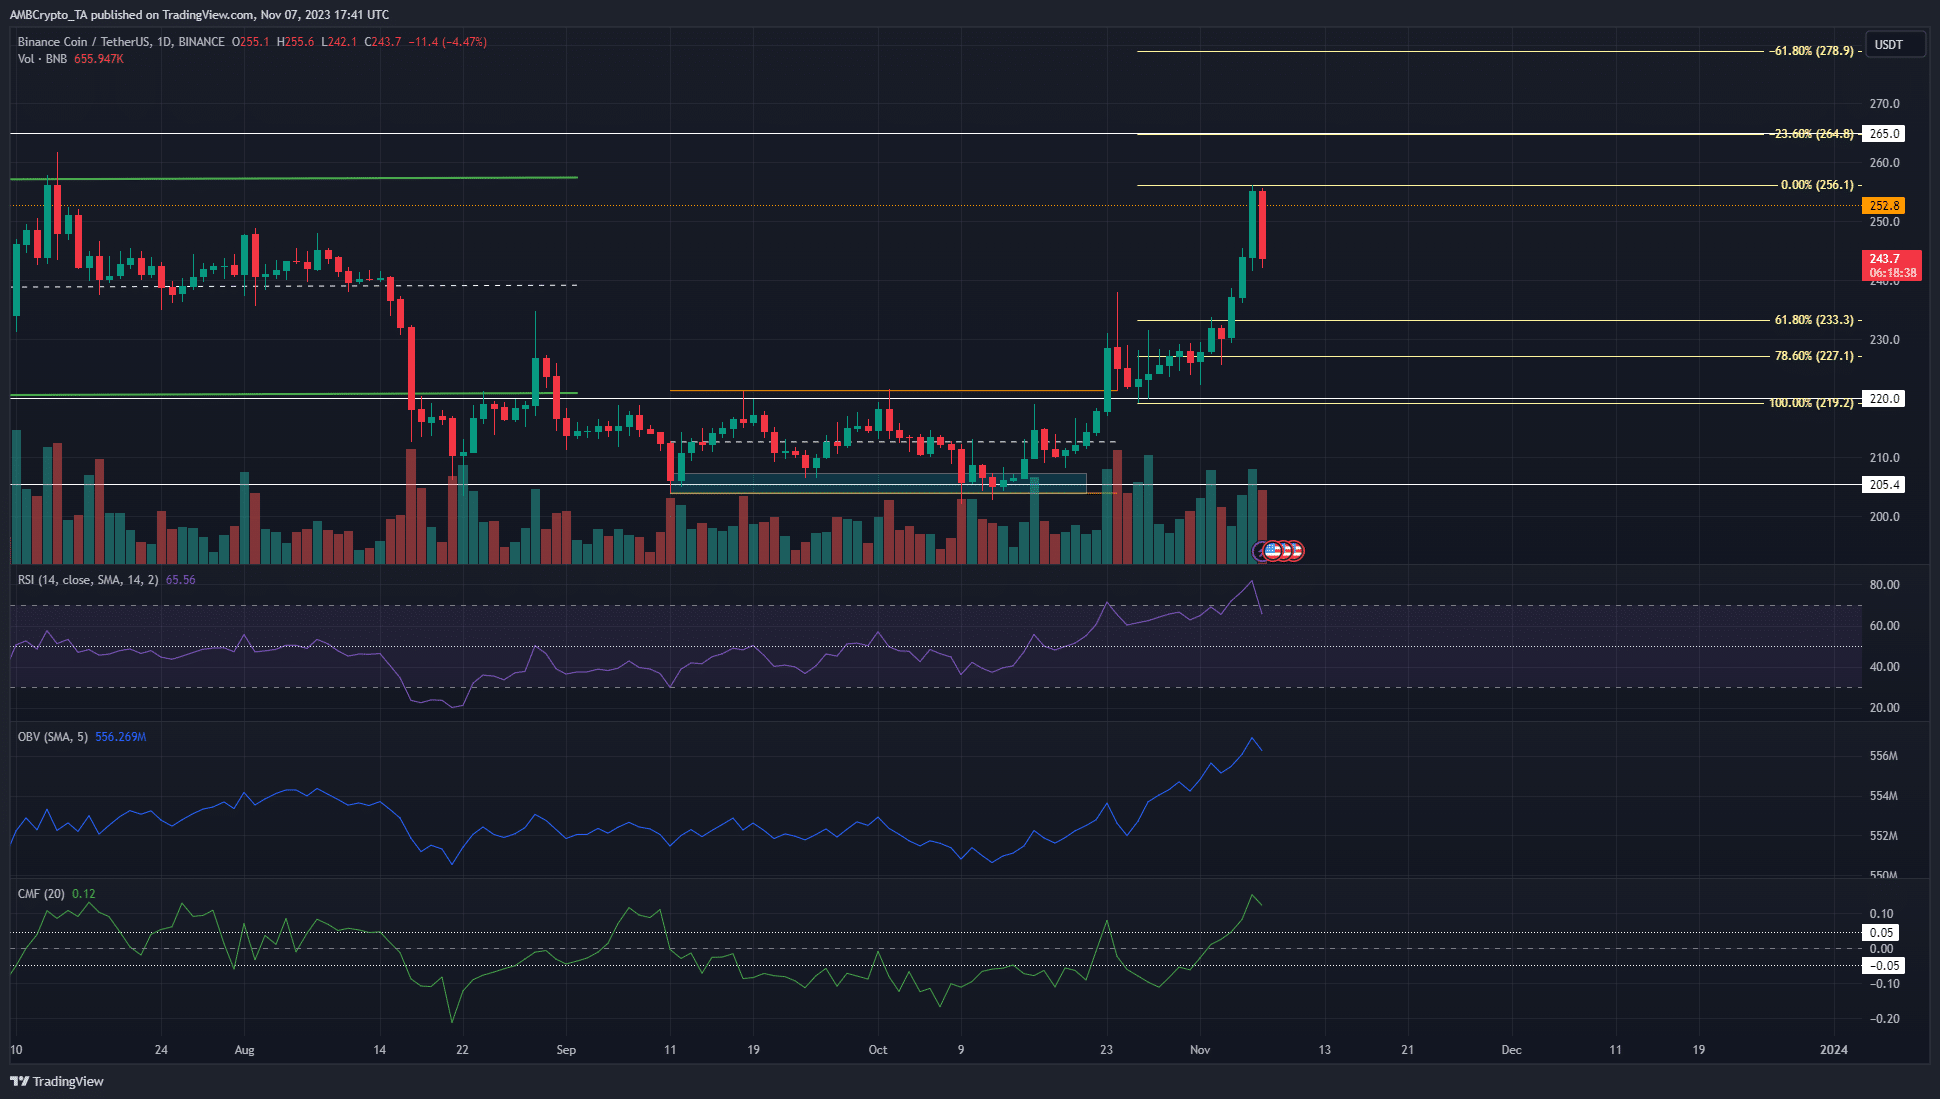Click the rightmost US flag event marker

(1296, 551)
